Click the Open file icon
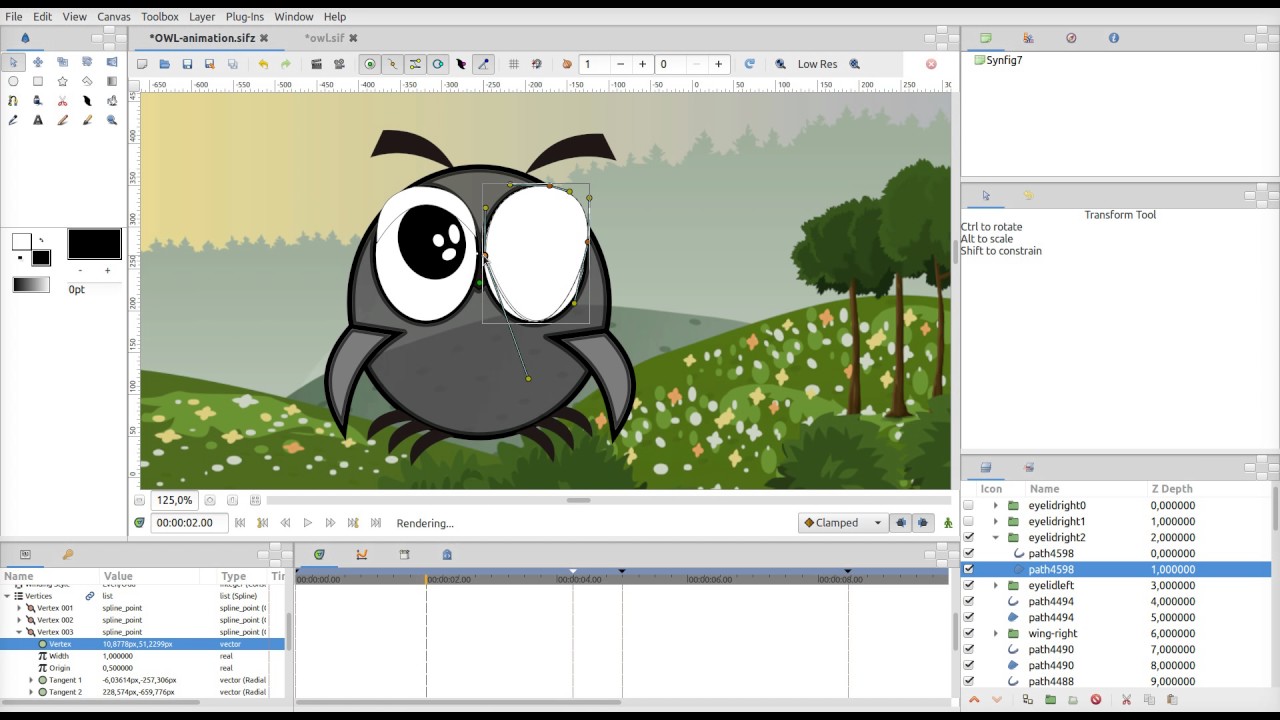 [x=164, y=64]
